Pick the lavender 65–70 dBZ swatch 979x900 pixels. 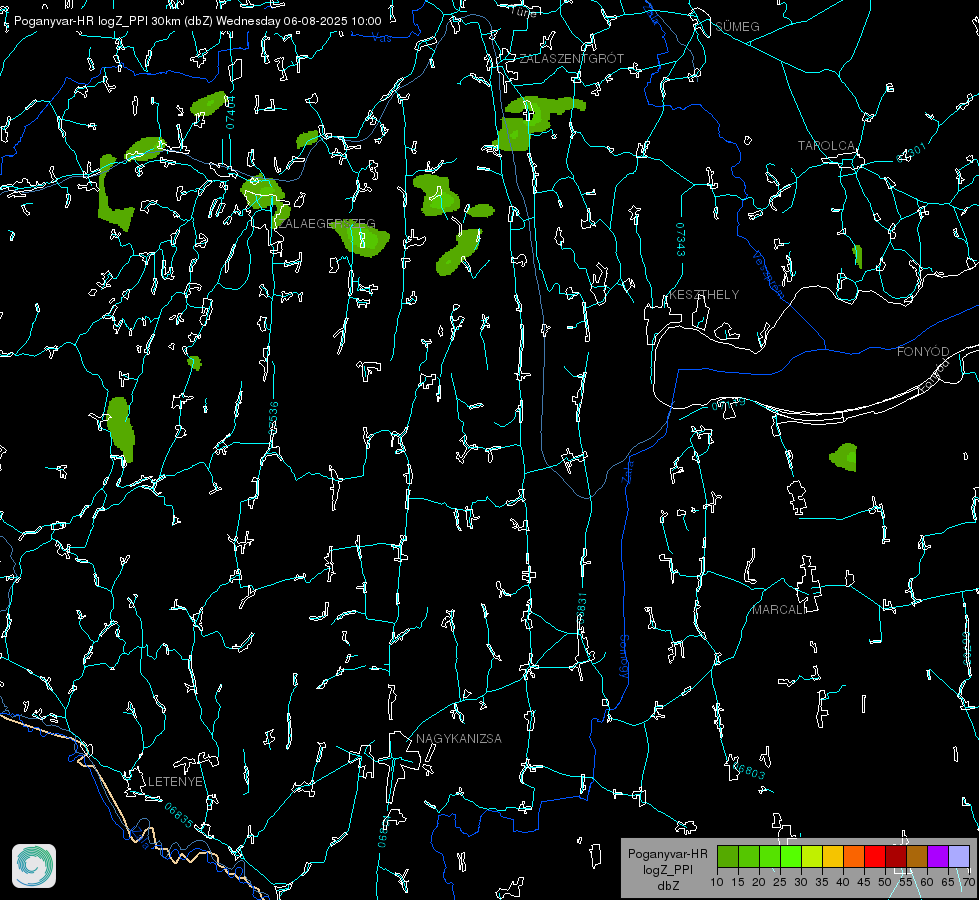pyautogui.click(x=959, y=856)
